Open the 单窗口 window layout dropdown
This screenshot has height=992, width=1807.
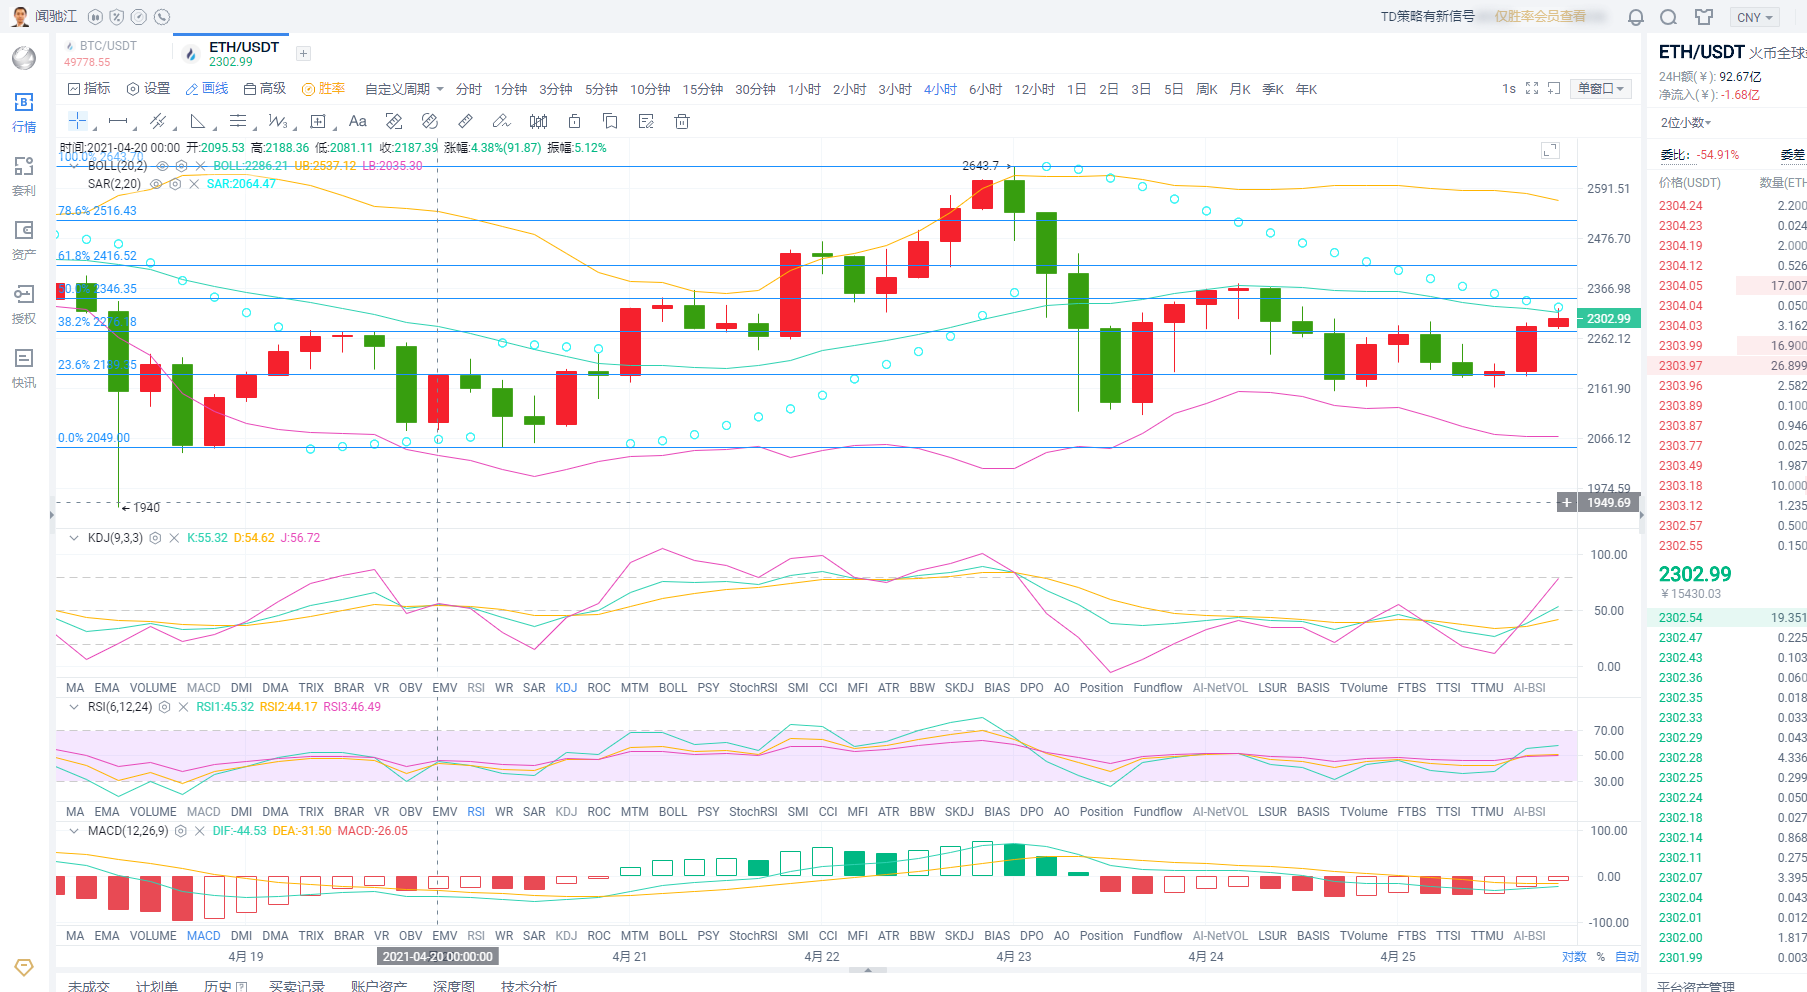click(x=1601, y=89)
